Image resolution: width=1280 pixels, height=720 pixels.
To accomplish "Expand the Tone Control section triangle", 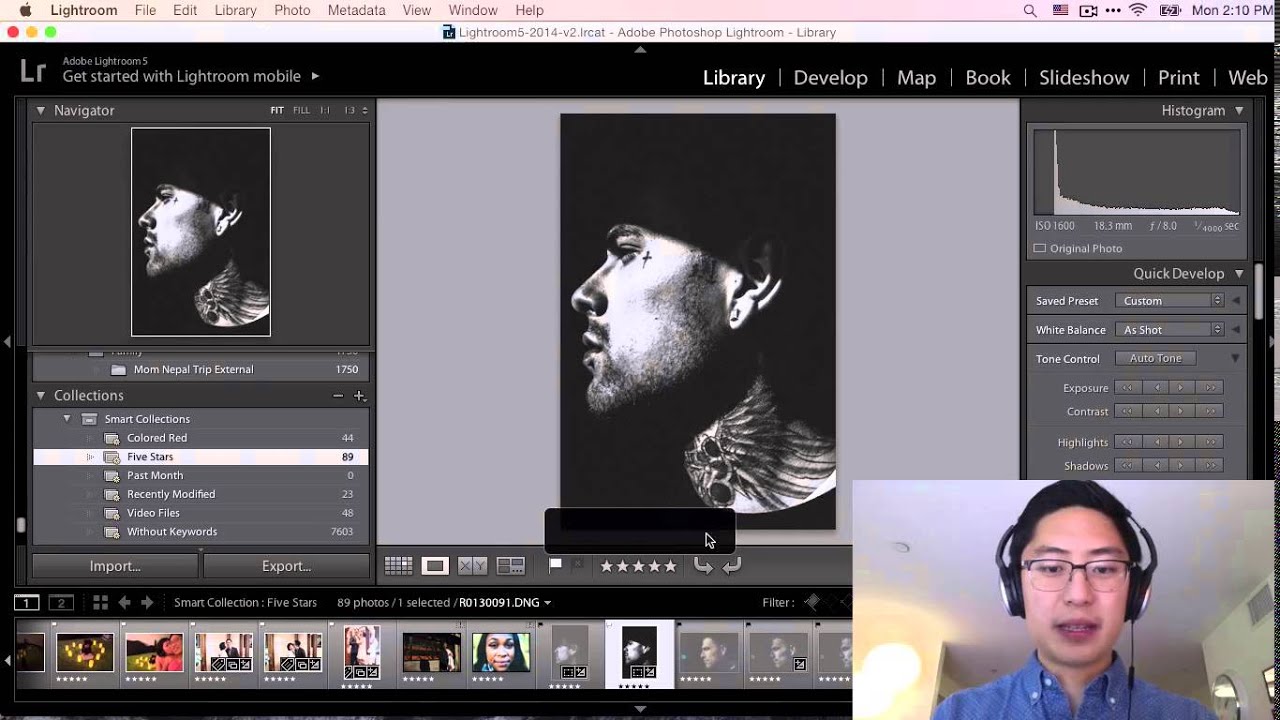I will coord(1235,359).
